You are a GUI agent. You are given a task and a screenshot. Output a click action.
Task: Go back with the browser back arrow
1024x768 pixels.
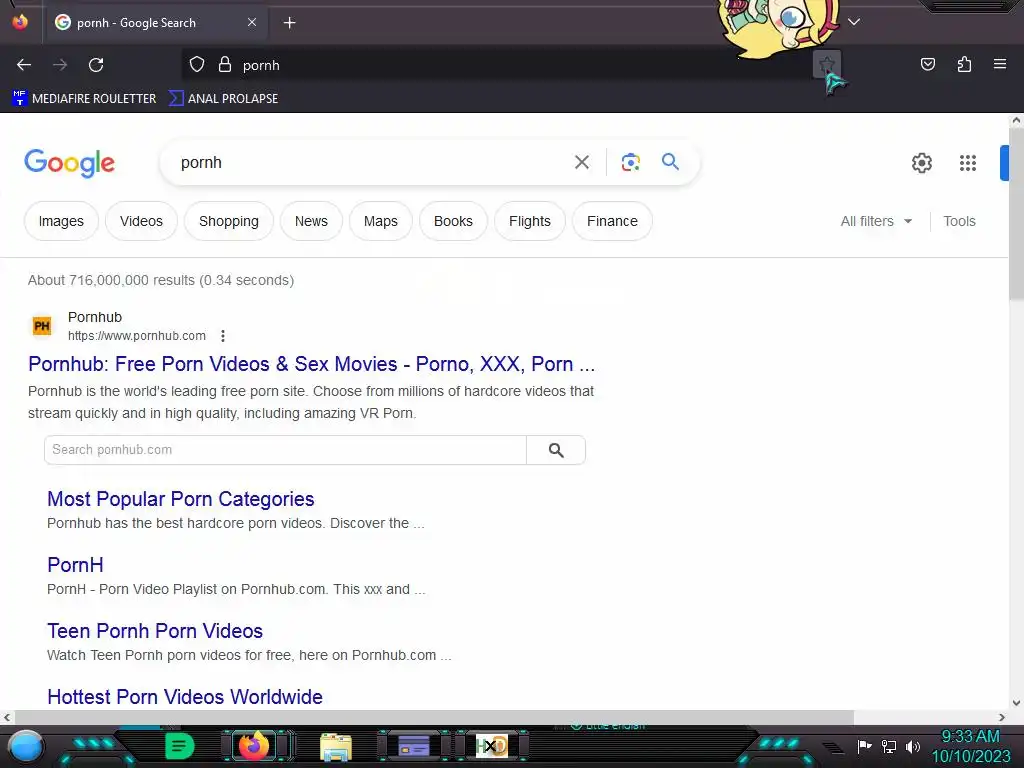[x=24, y=65]
